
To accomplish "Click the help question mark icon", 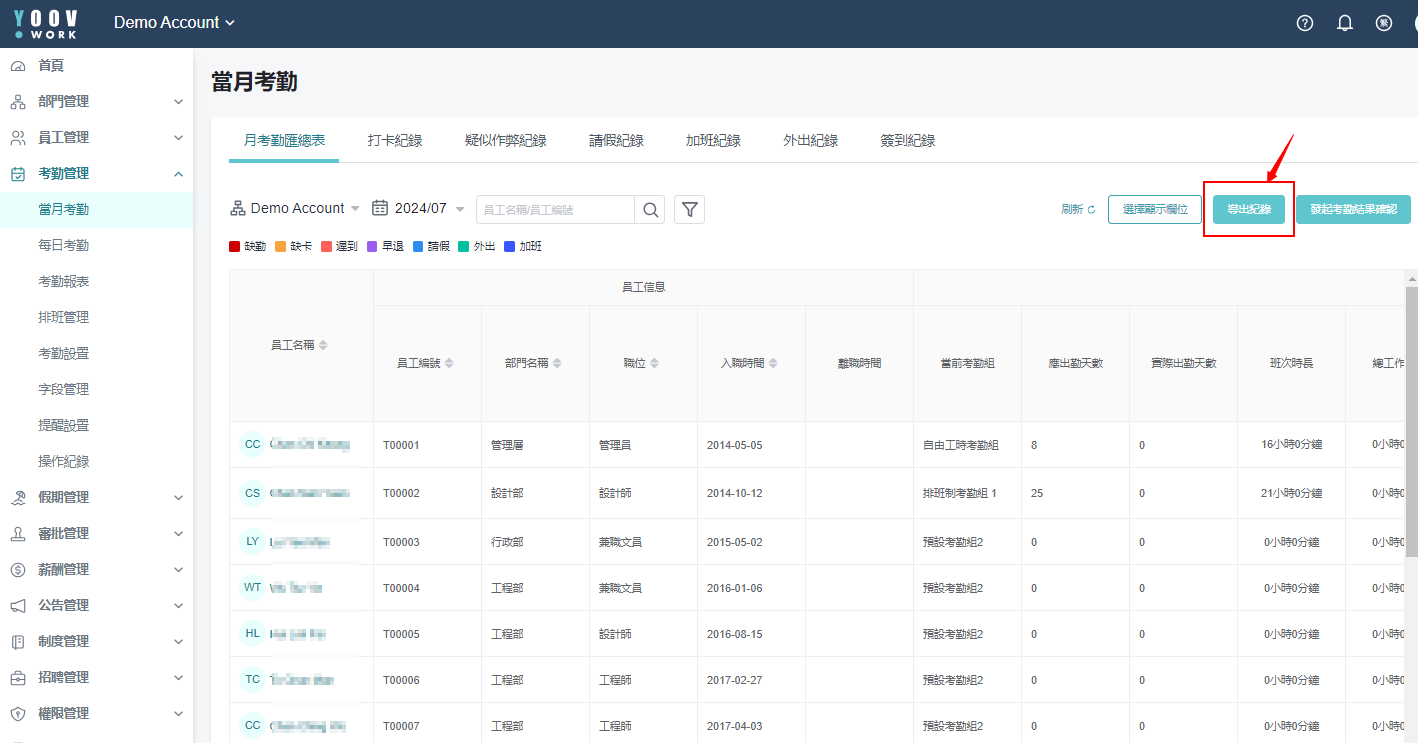I will point(1305,23).
